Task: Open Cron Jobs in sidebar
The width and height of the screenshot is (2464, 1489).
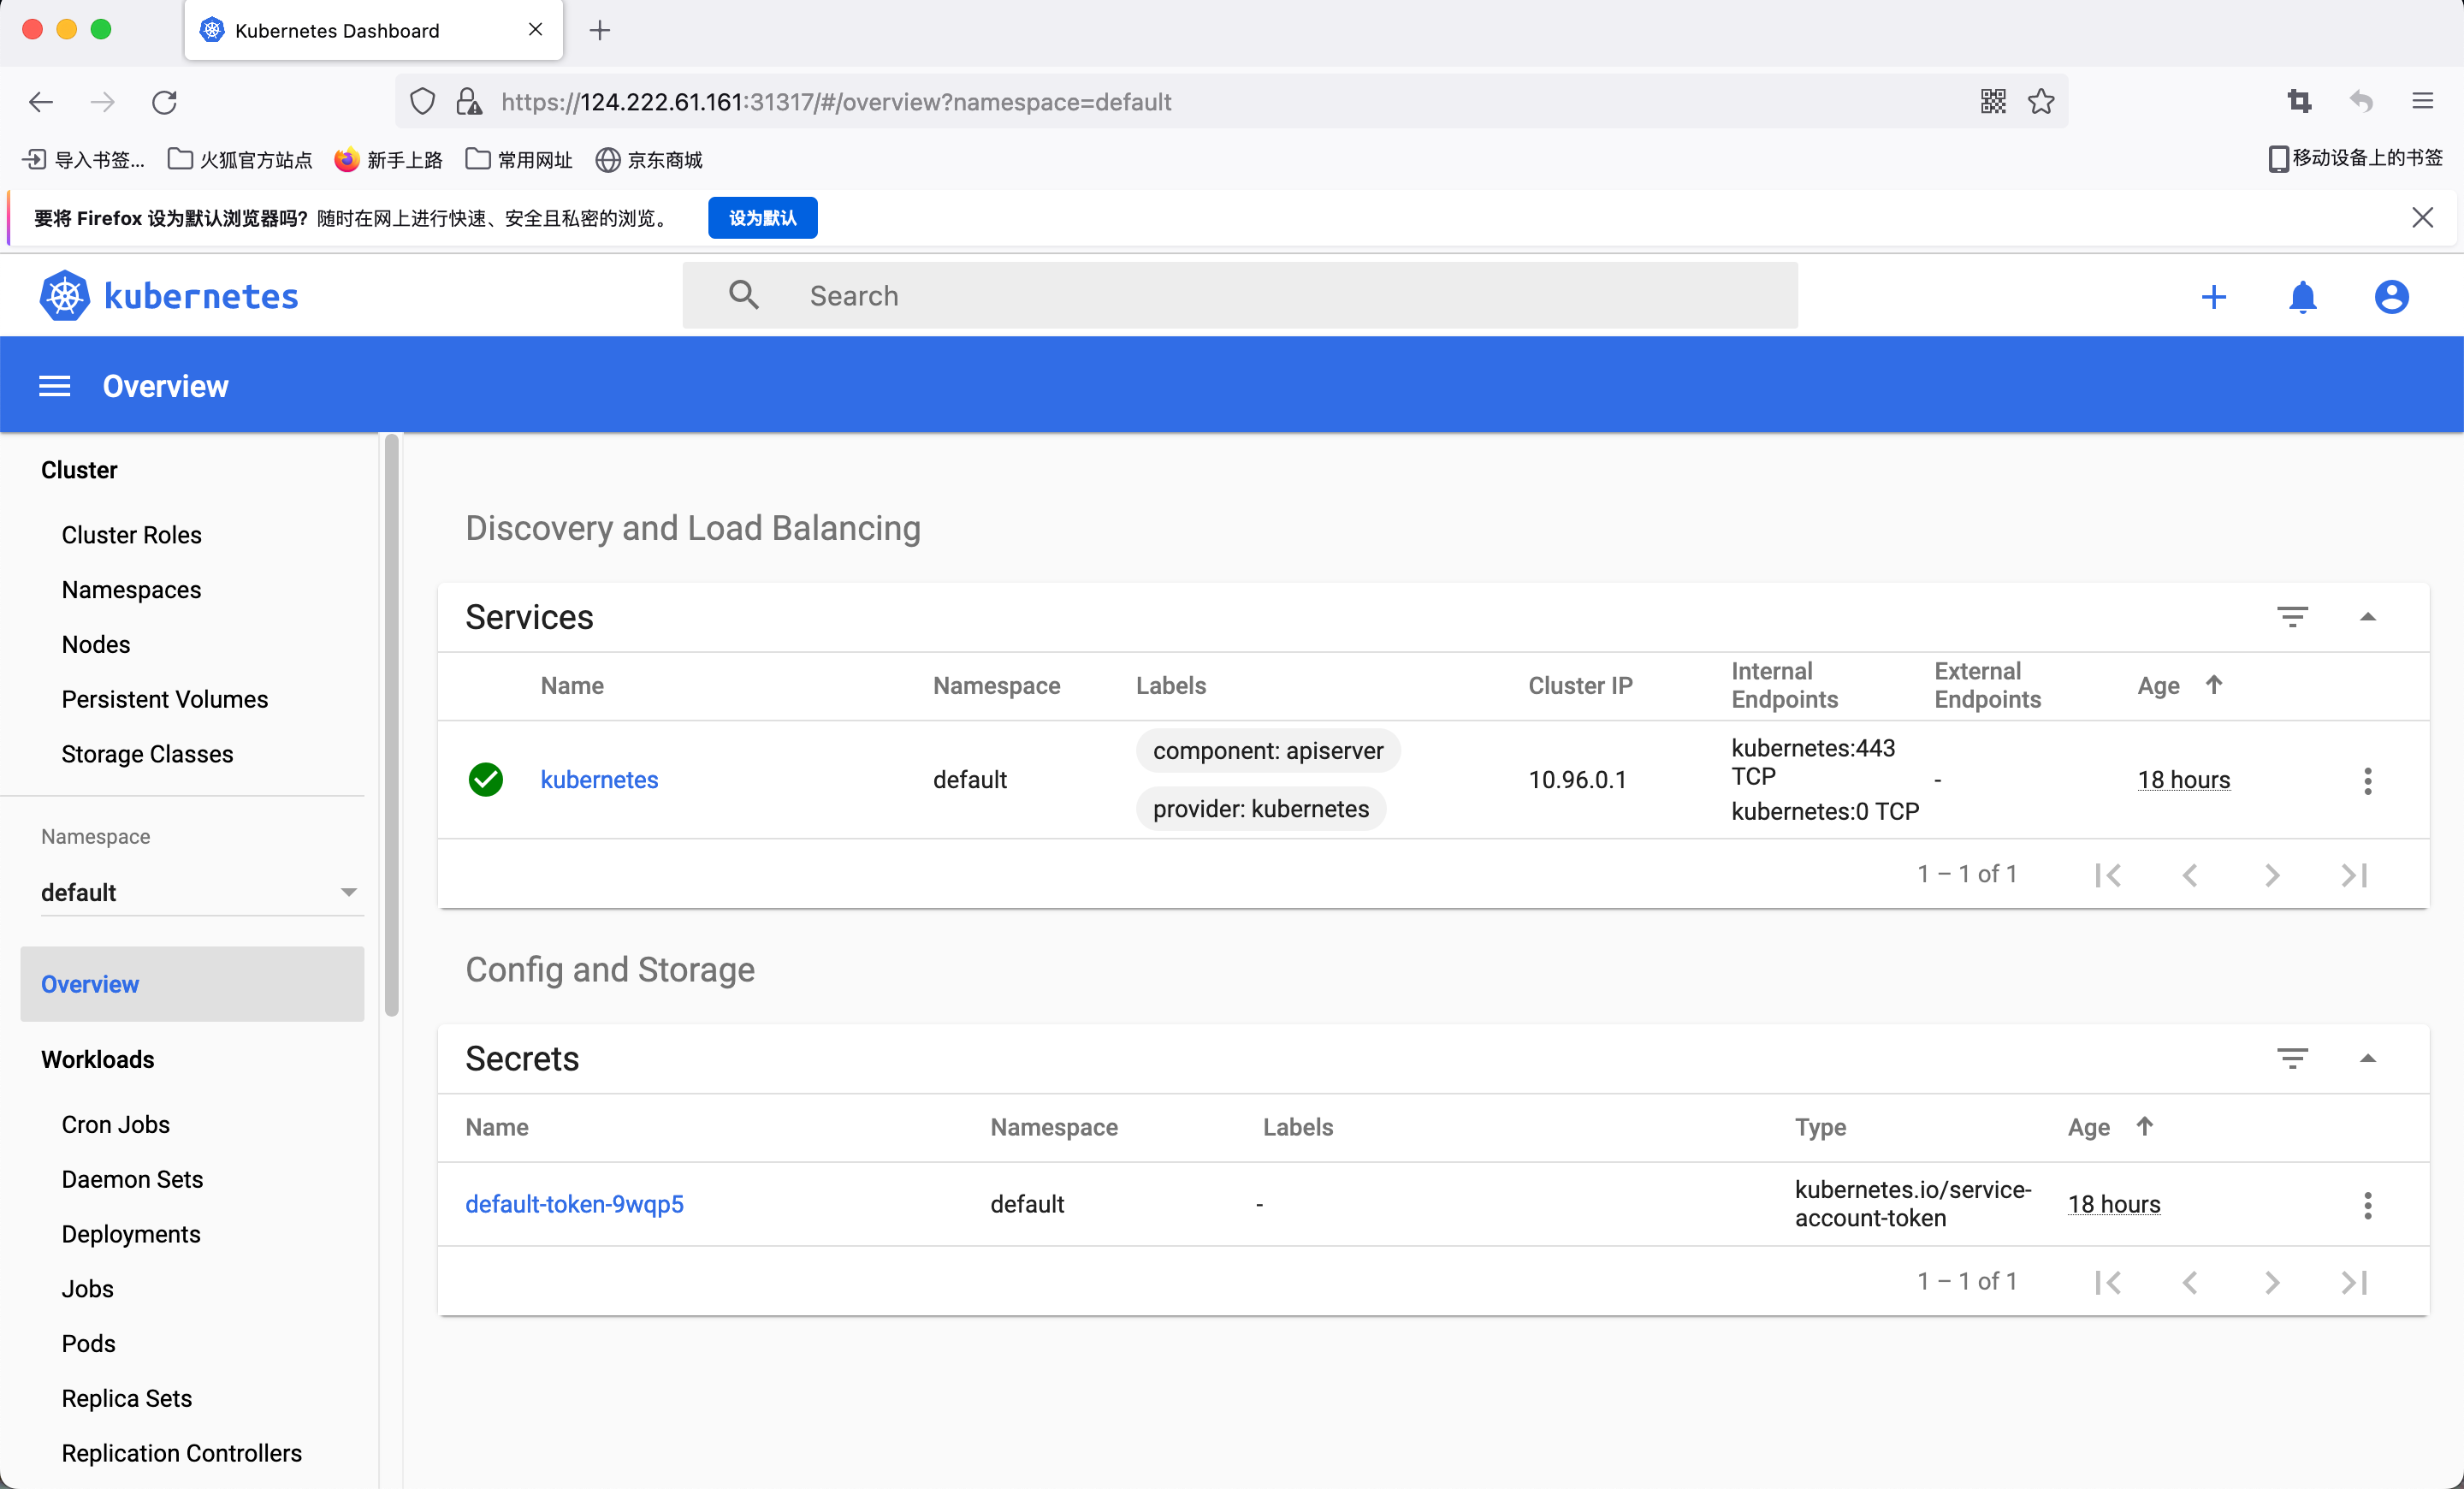Action: tap(116, 1124)
